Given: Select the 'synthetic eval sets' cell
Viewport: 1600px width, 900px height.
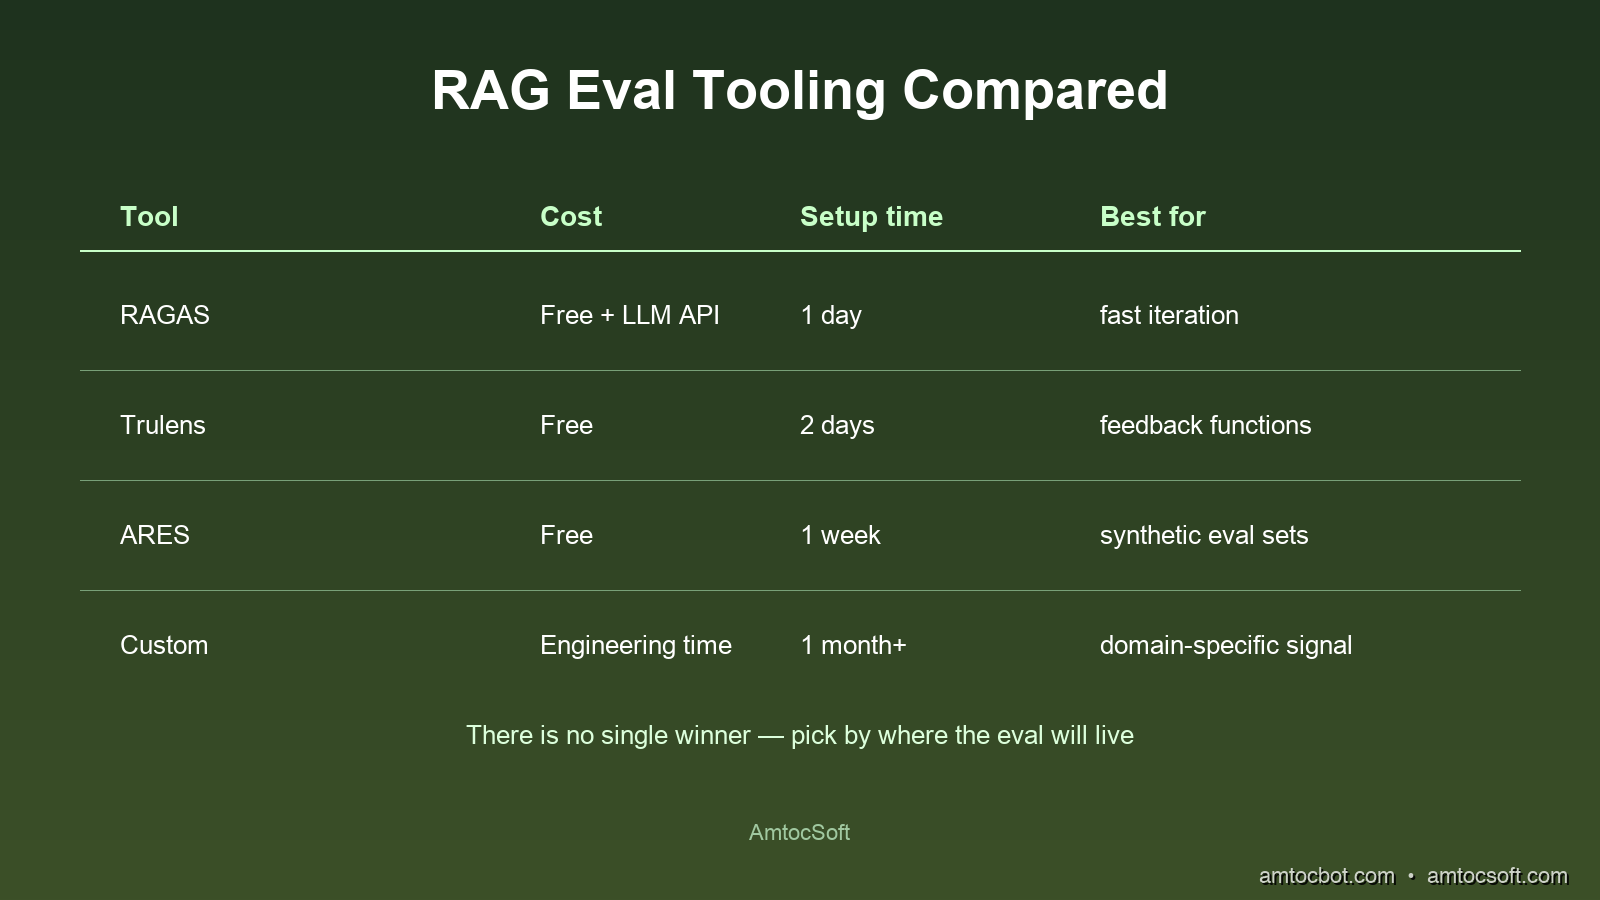Looking at the screenshot, I should (x=1204, y=535).
